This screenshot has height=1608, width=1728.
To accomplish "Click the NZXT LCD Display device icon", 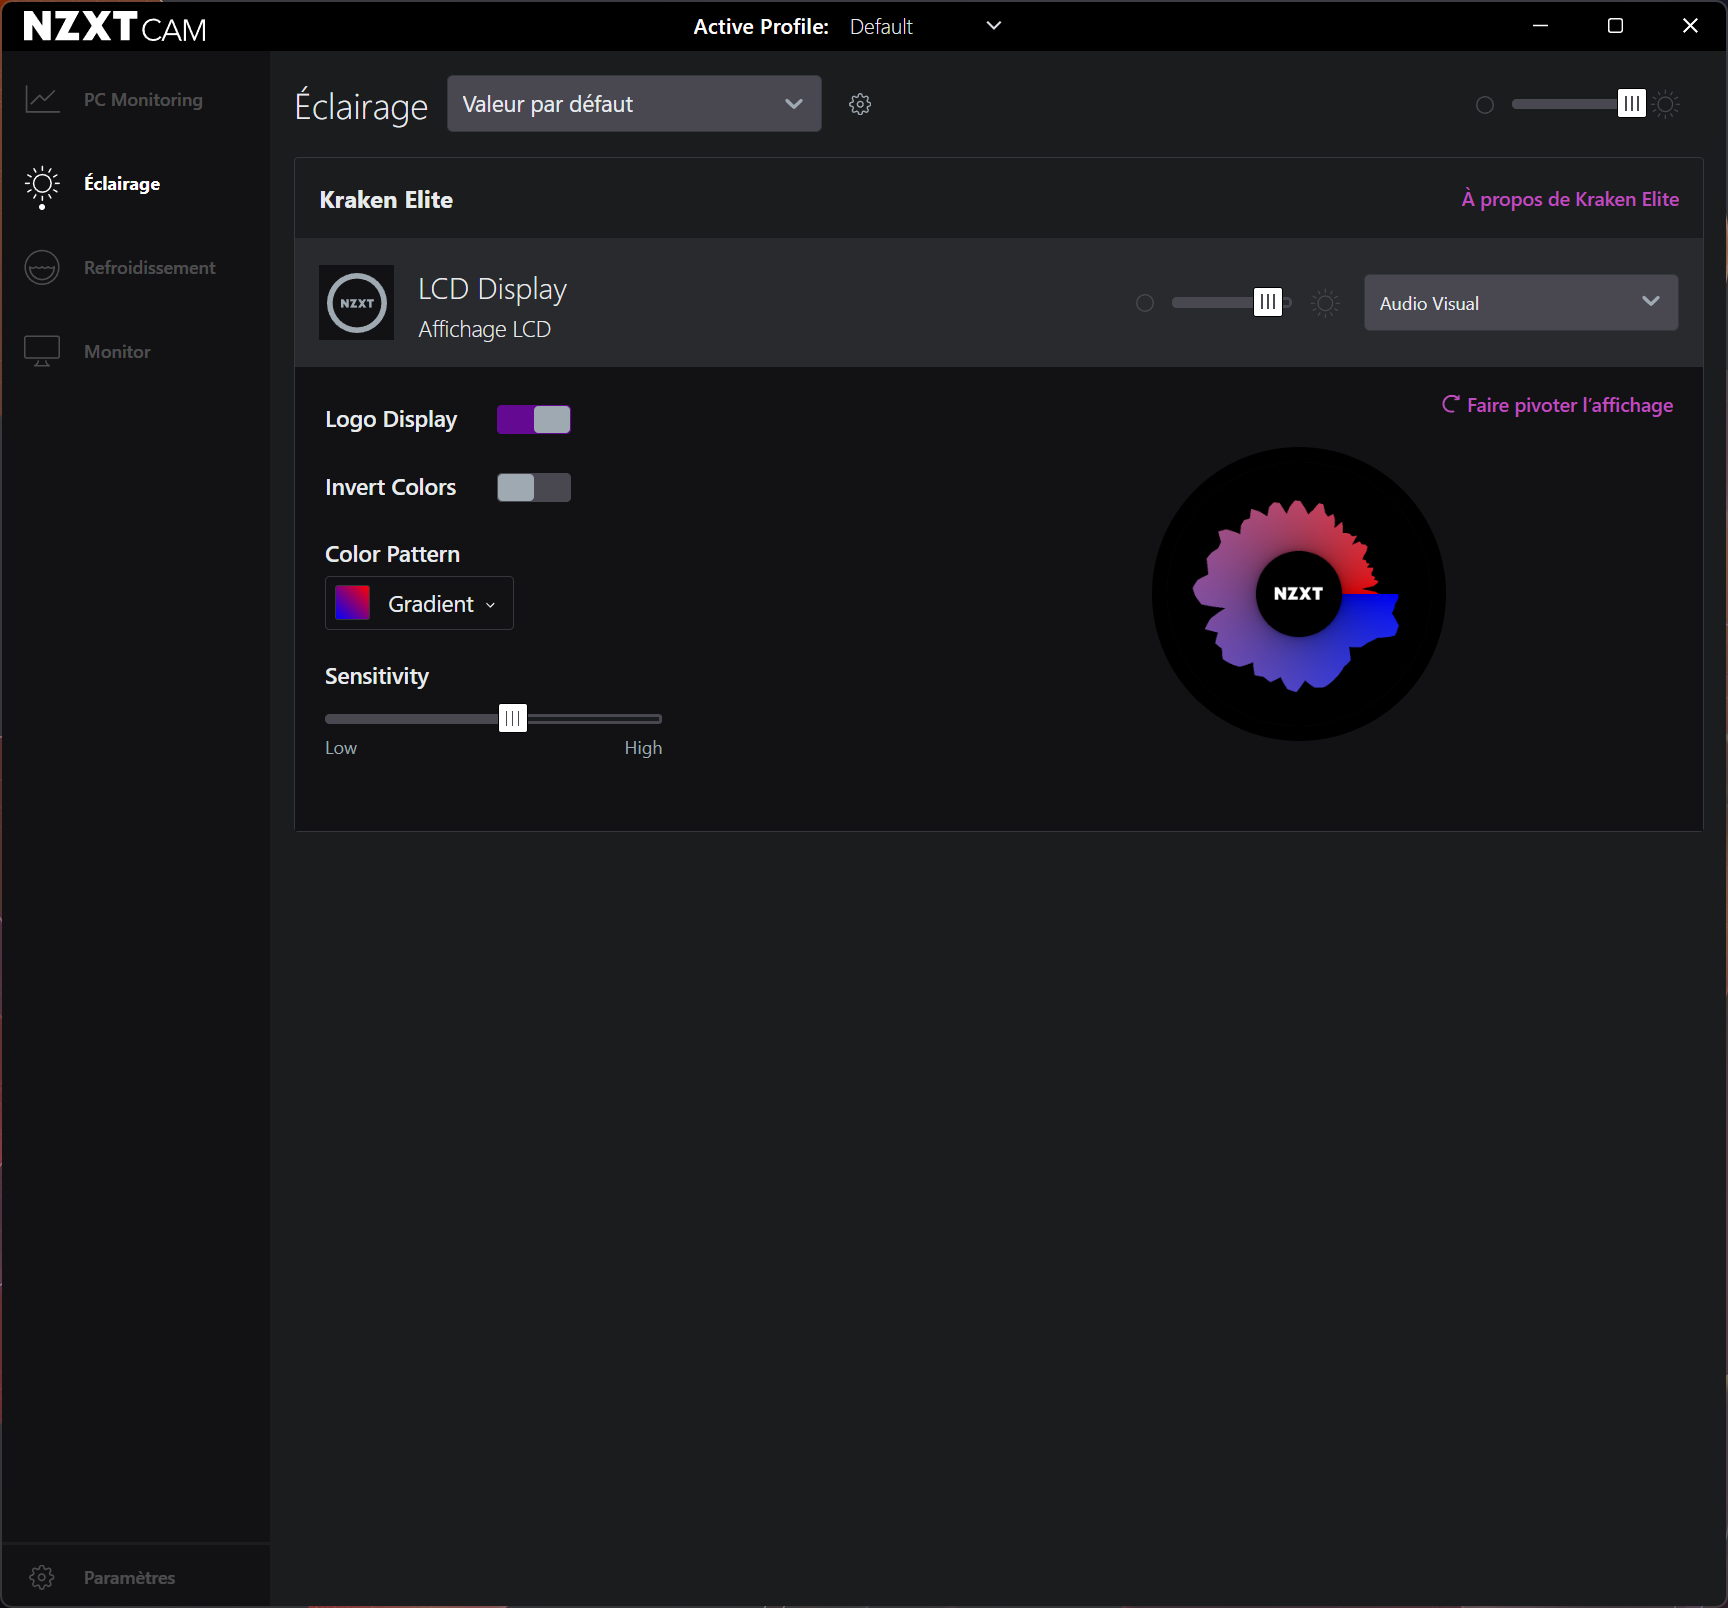I will (357, 303).
